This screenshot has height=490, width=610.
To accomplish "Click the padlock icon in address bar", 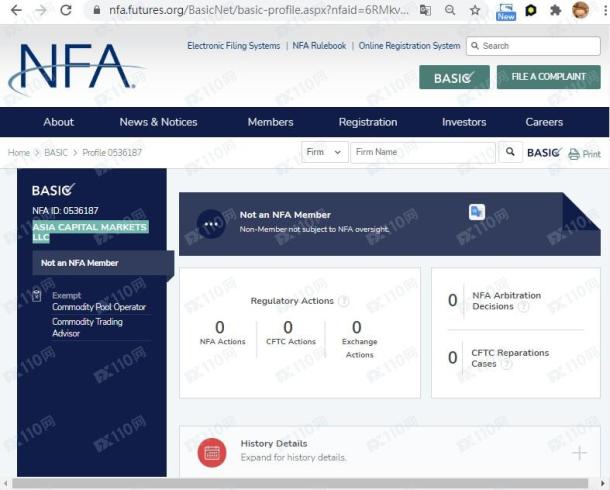I will [x=97, y=10].
